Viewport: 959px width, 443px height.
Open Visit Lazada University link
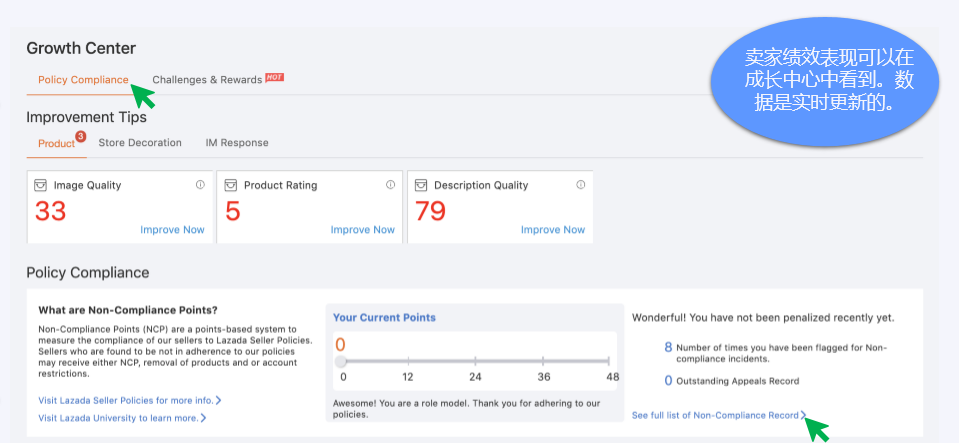click(119, 418)
